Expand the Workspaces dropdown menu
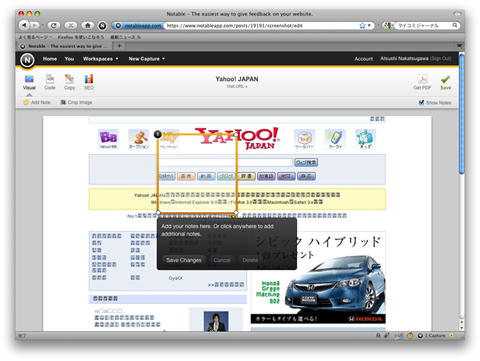The height and width of the screenshot is (361, 480). [x=100, y=59]
